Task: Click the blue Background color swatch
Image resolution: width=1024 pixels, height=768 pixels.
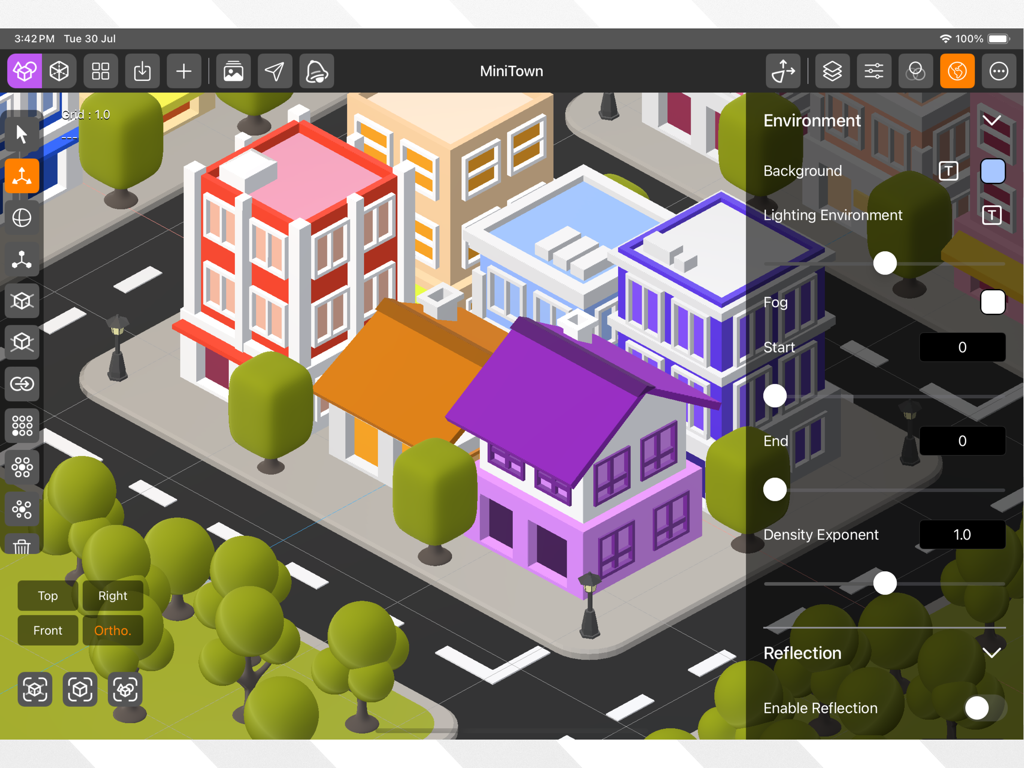Action: [x=992, y=171]
